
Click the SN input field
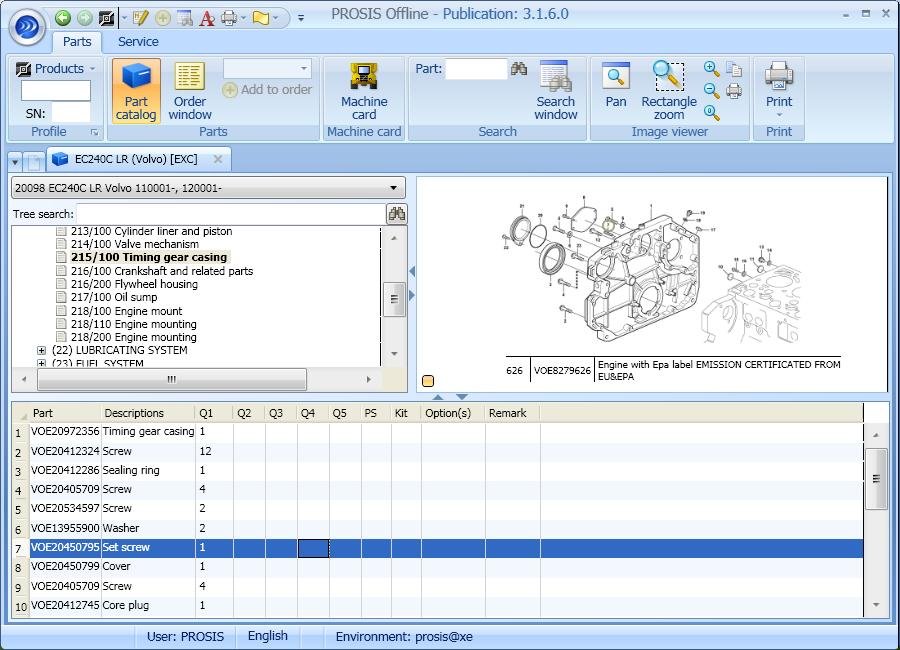click(x=70, y=113)
